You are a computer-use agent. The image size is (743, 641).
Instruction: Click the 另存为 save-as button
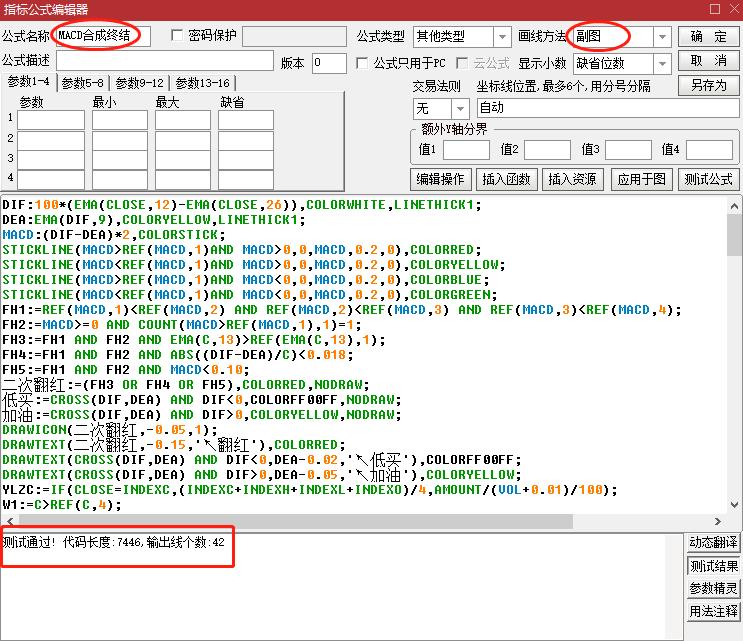pyautogui.click(x=708, y=86)
